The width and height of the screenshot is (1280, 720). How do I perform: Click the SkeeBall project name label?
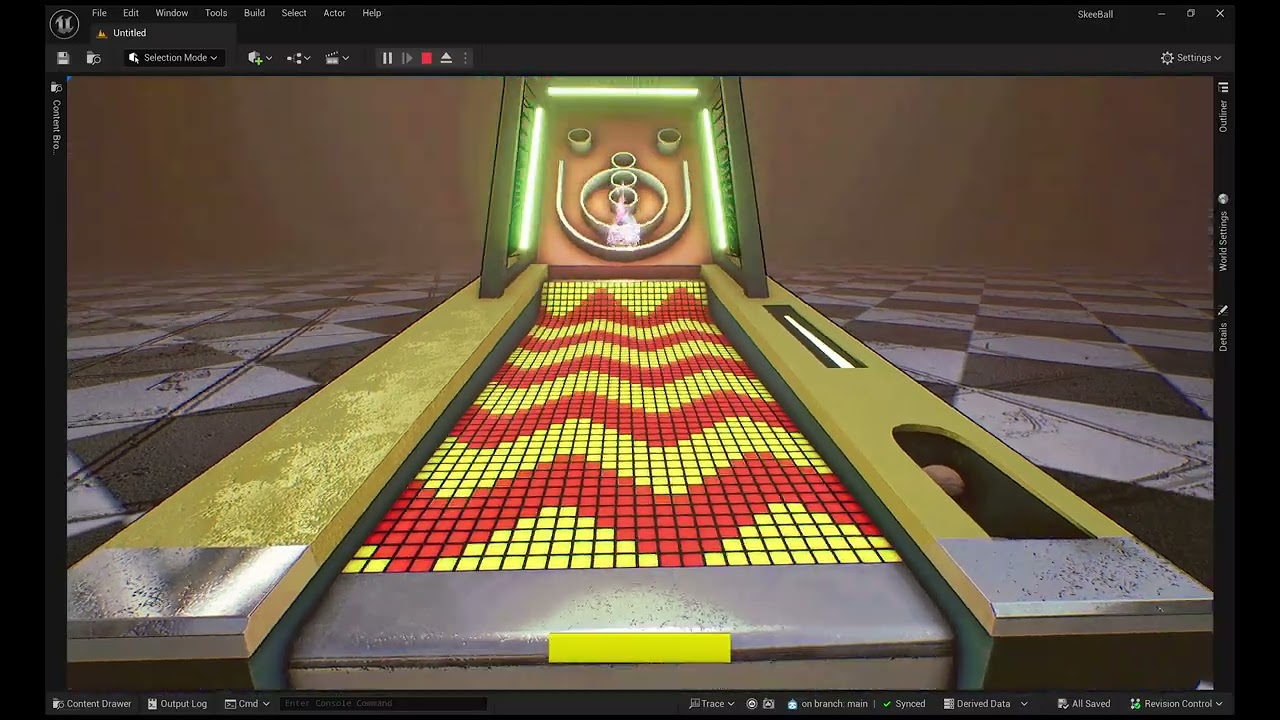tap(1095, 14)
